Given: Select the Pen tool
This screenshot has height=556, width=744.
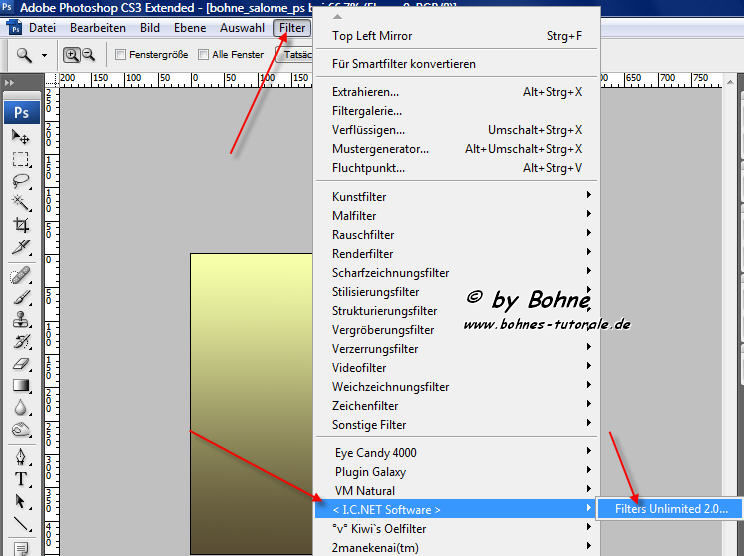Looking at the screenshot, I should (20, 456).
